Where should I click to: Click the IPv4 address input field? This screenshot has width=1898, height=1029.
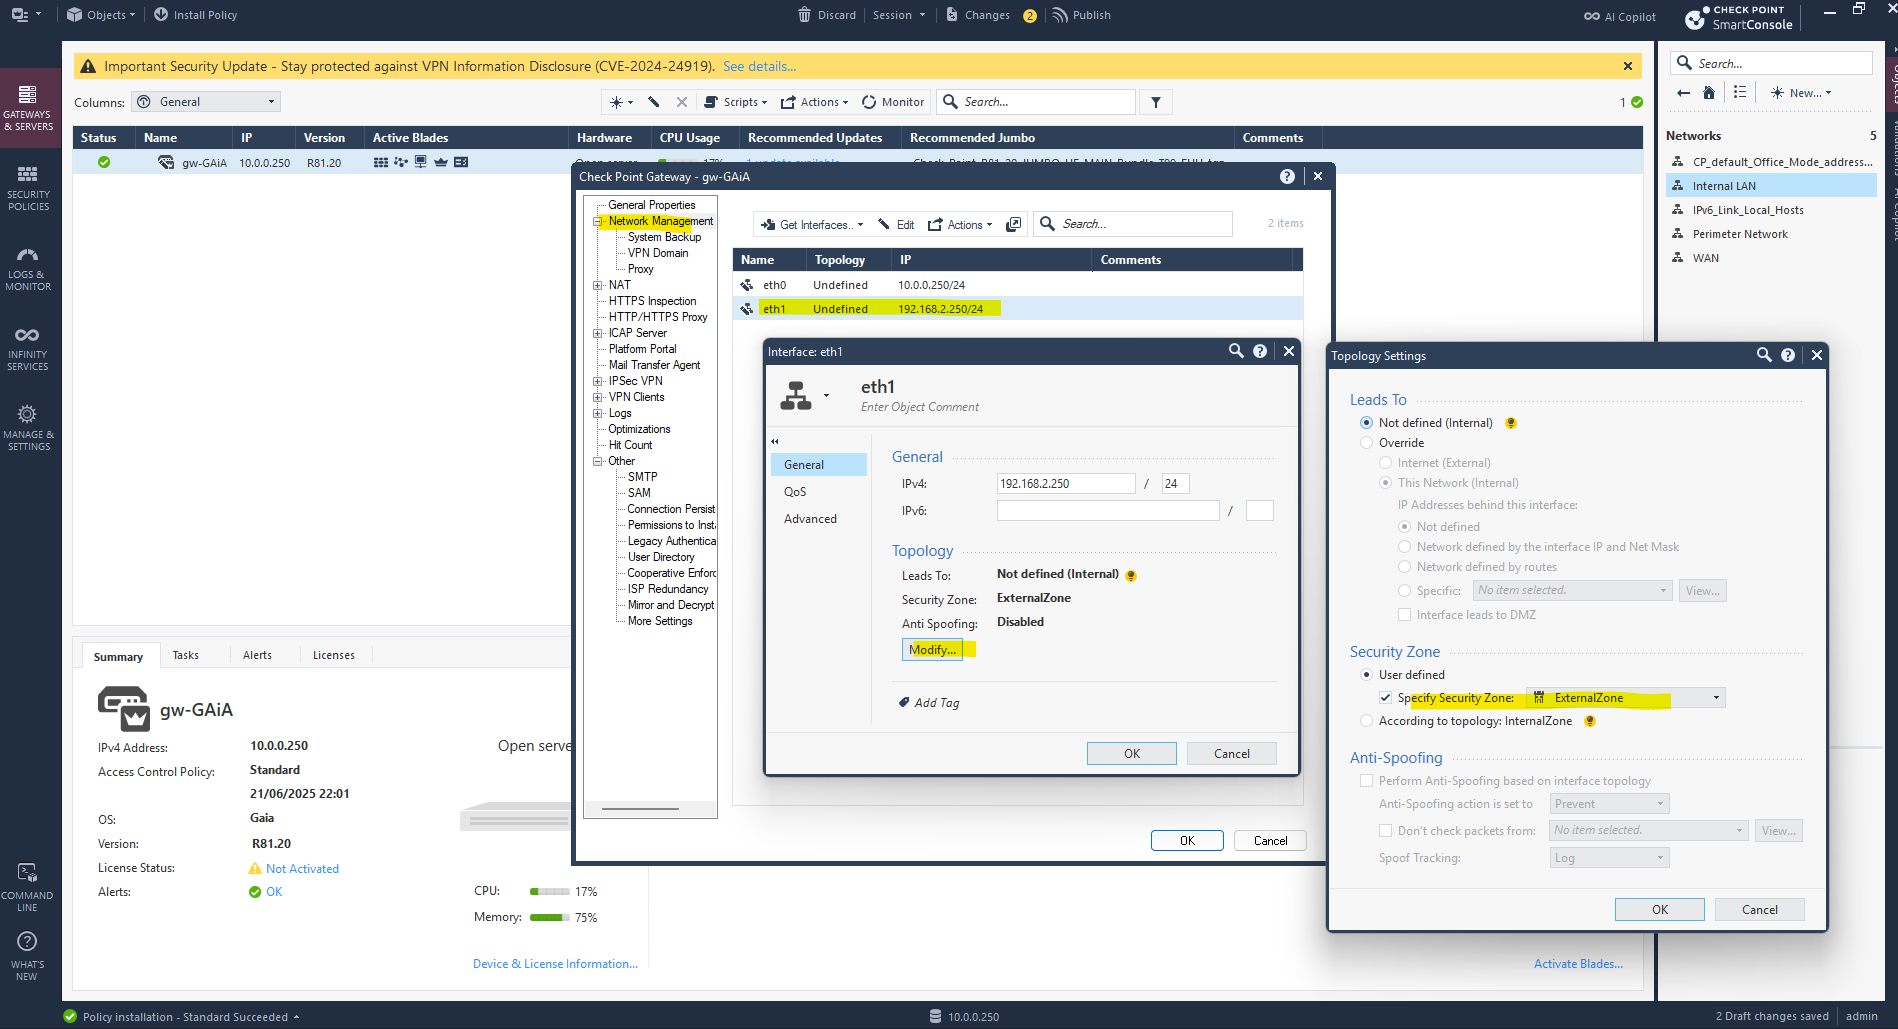click(1066, 484)
